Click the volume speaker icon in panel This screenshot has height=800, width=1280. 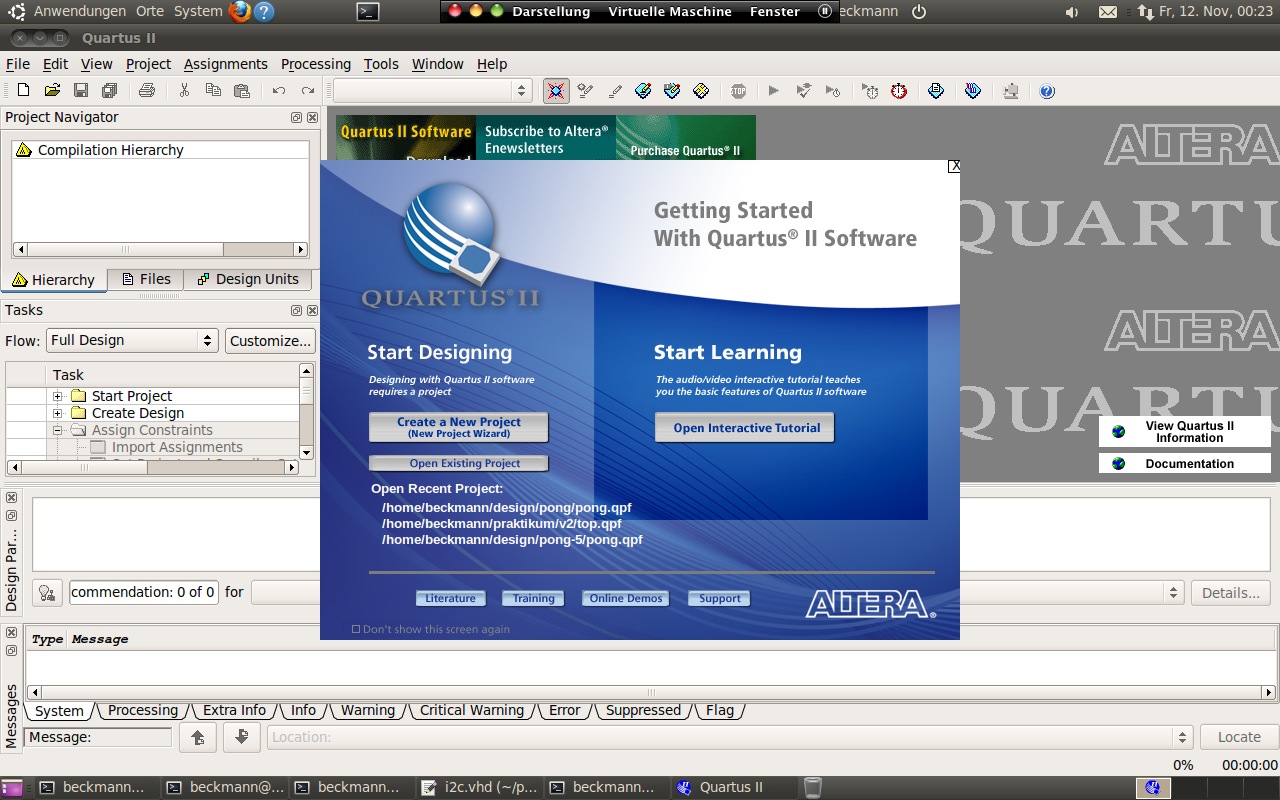[1073, 12]
